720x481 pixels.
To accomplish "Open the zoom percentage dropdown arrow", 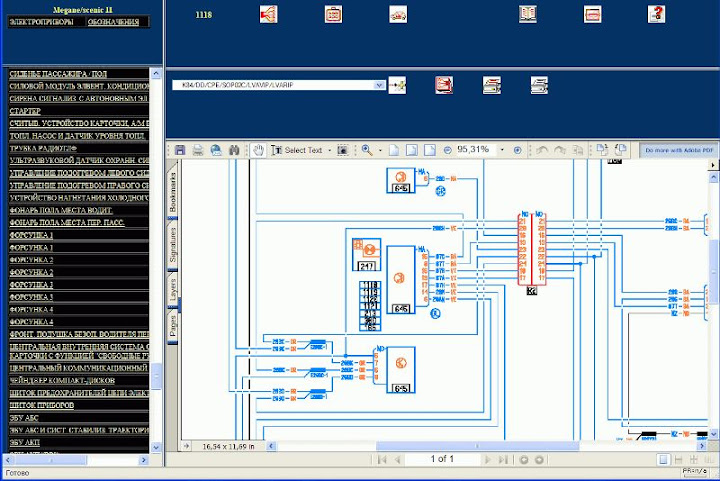I will coord(502,150).
